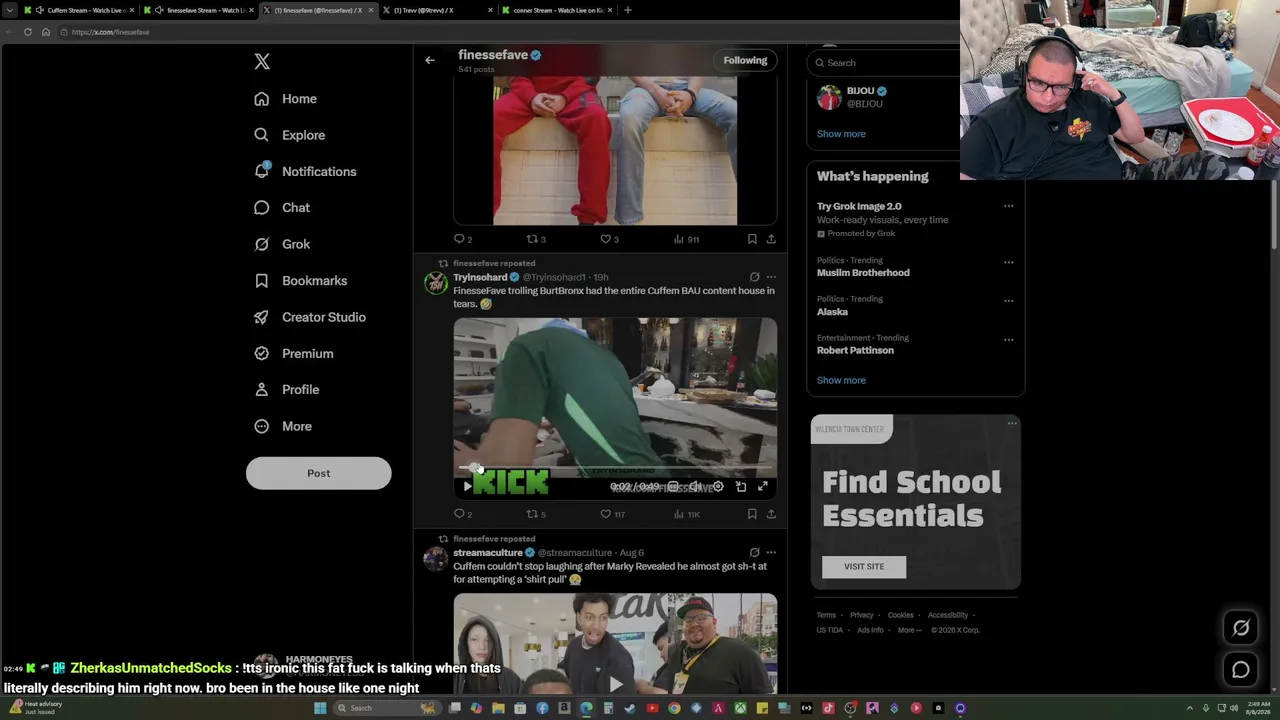
Task: View analytics of Tryinsohard post with 11K views
Action: pos(687,514)
